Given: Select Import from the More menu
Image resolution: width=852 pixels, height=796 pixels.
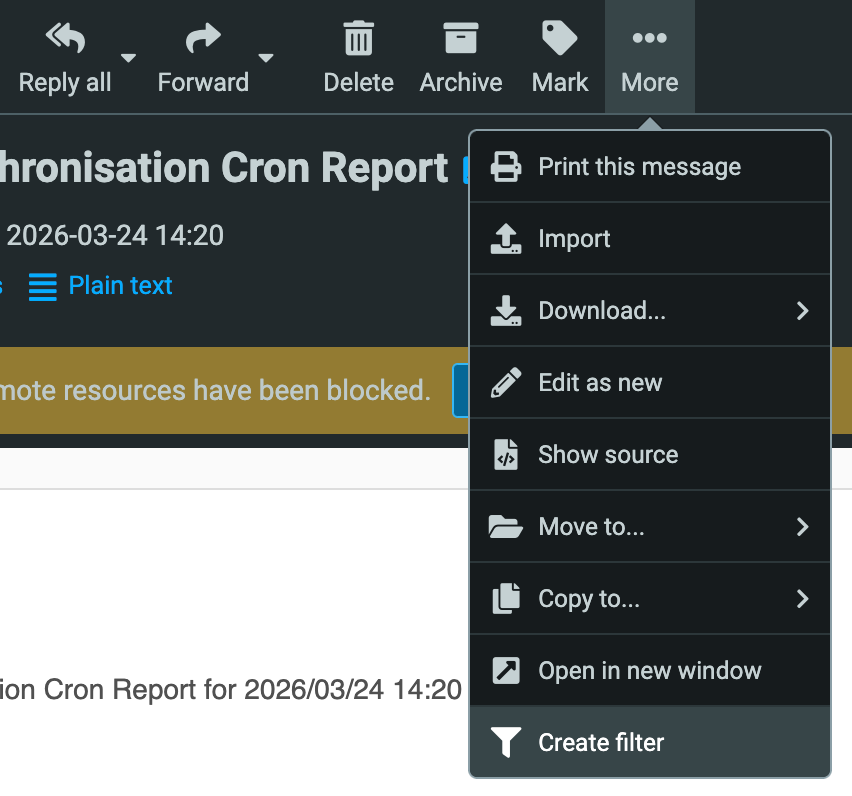Looking at the screenshot, I should 574,239.
